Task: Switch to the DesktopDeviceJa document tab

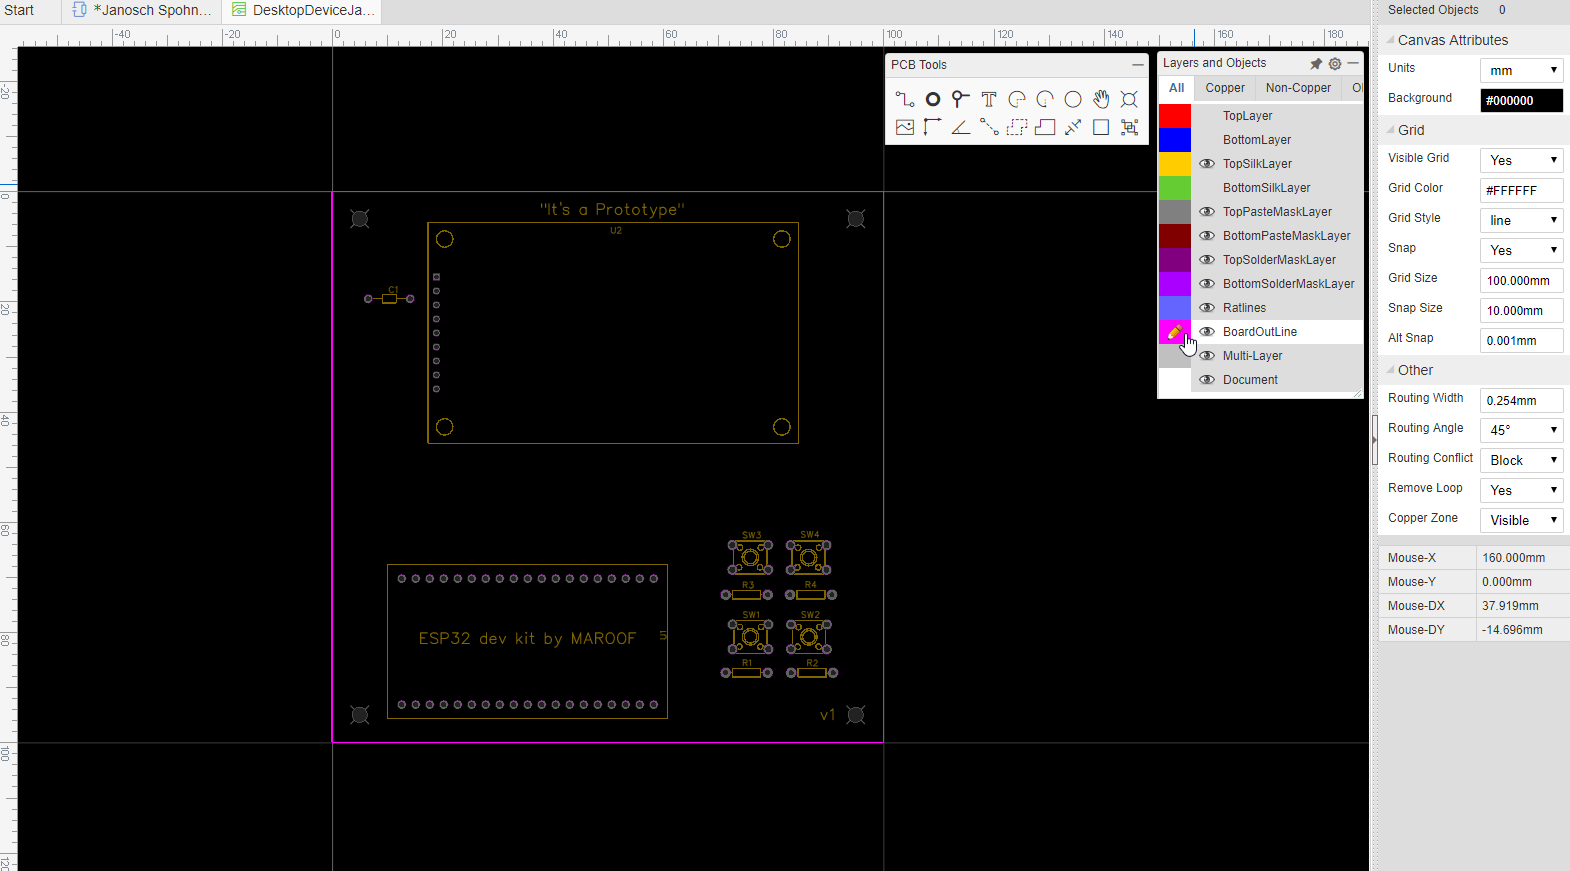Action: pyautogui.click(x=303, y=10)
